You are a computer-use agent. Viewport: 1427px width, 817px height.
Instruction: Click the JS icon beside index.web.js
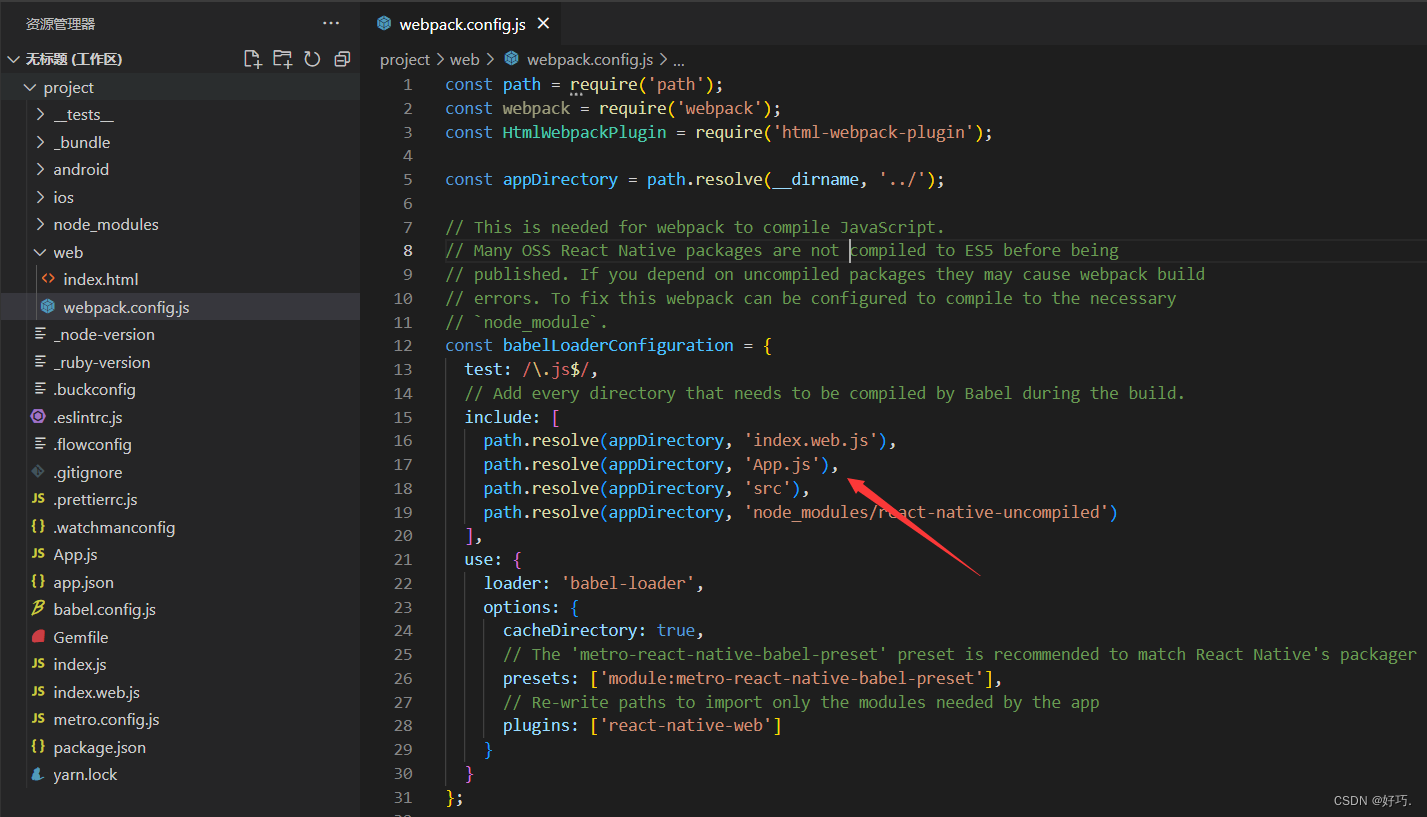pos(38,692)
